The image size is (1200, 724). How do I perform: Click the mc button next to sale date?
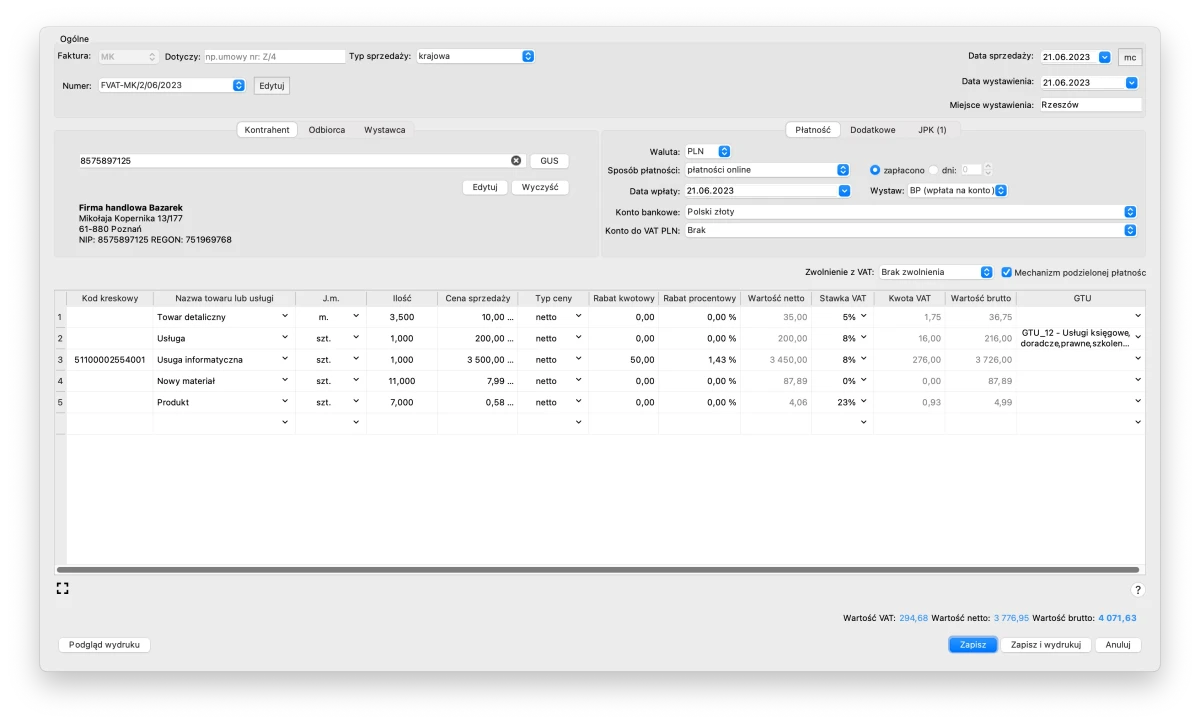1130,57
